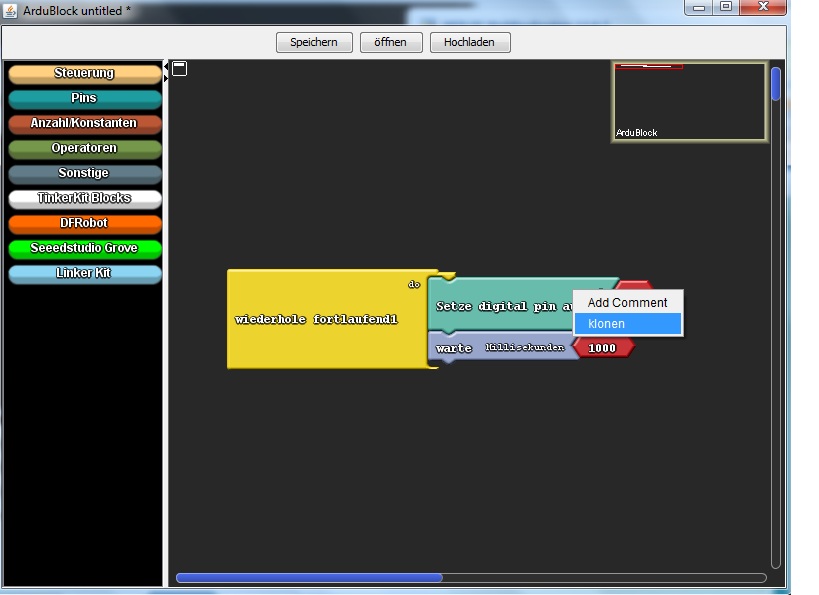Click the horizontal scrollbar thumb
Screen dimensions: 819x595
tap(309, 577)
